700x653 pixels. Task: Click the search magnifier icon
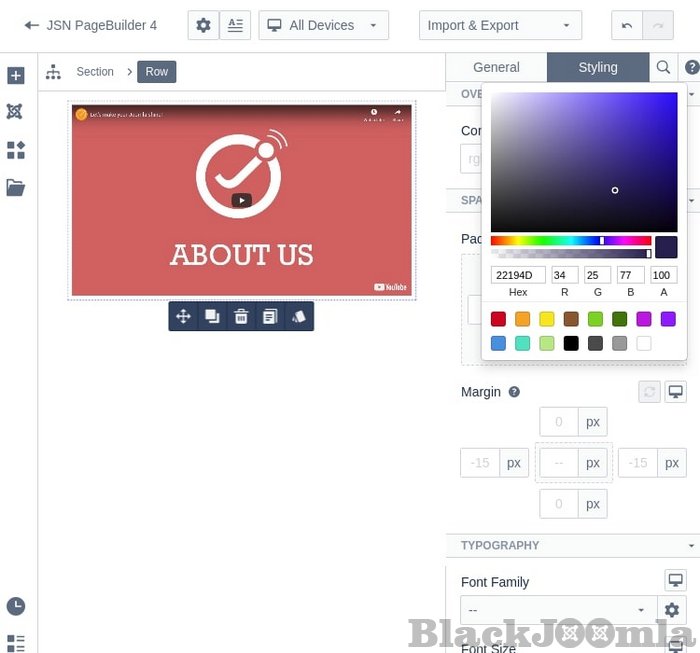[663, 67]
